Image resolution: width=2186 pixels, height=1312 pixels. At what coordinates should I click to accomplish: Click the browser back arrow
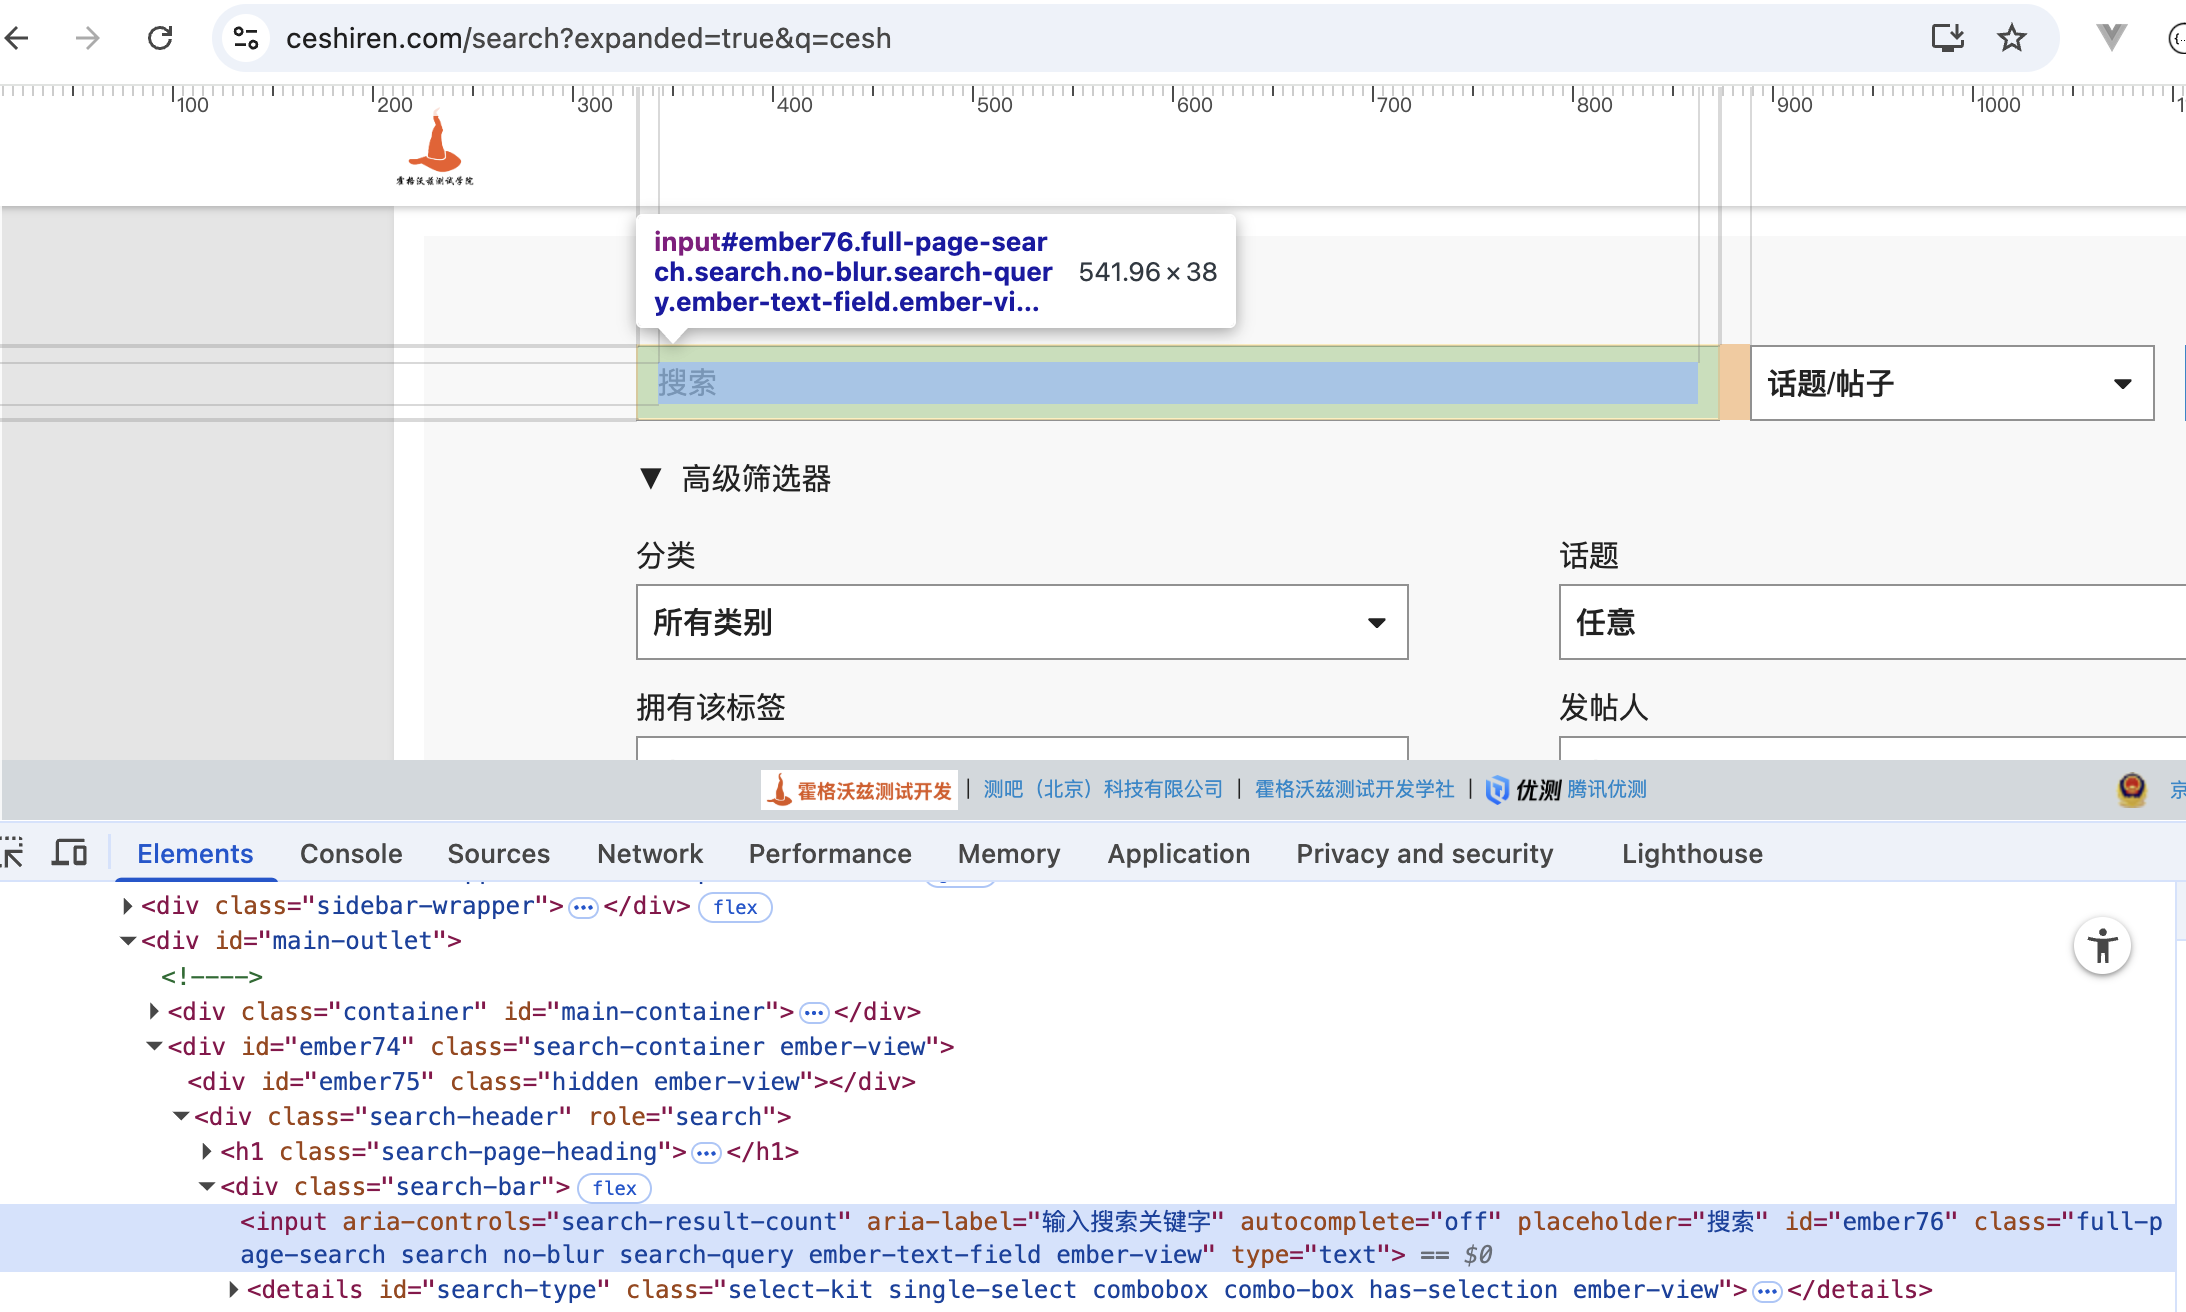(x=17, y=38)
